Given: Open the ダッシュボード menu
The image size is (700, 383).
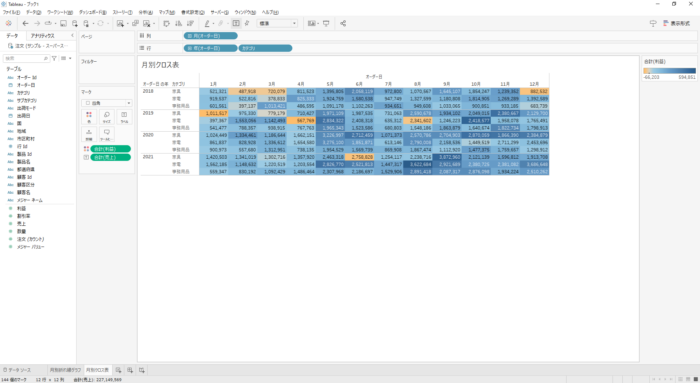Looking at the screenshot, I should click(x=93, y=12).
